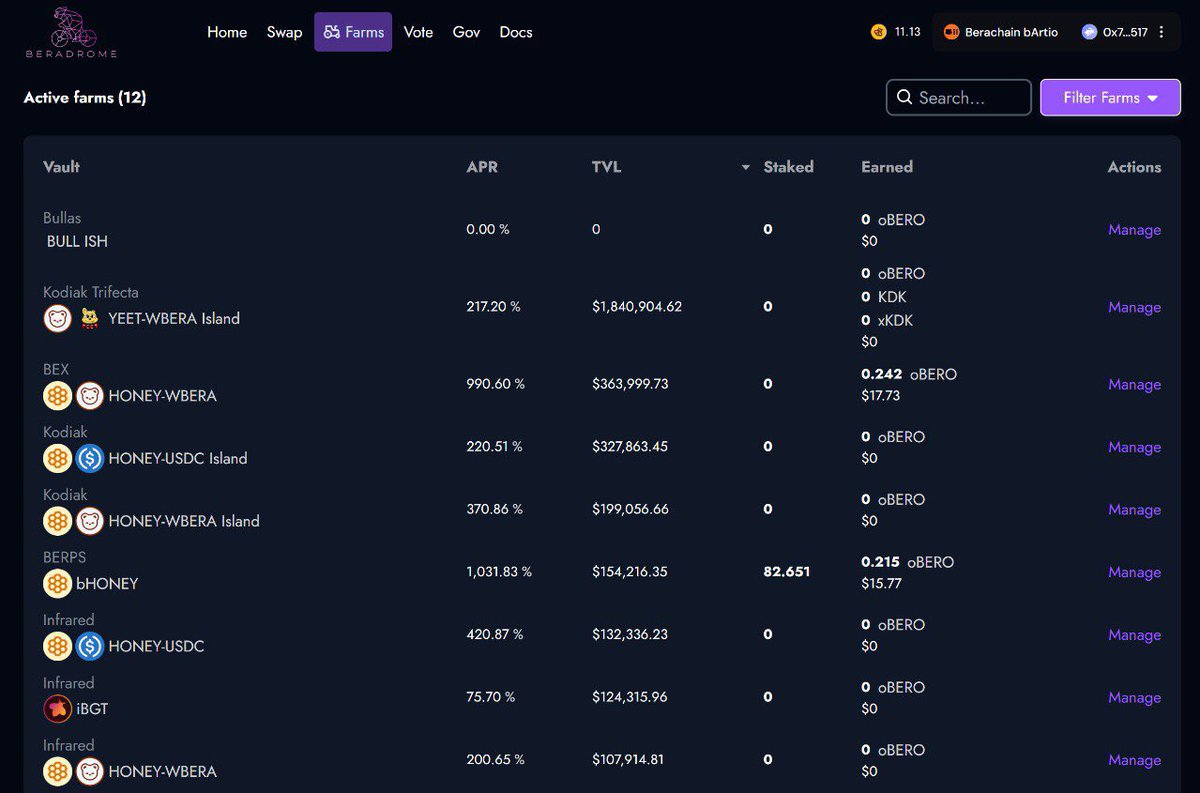Screen dimensions: 1200x793
Task: Manage the Bullas BULL ISH farm
Action: coord(1134,230)
